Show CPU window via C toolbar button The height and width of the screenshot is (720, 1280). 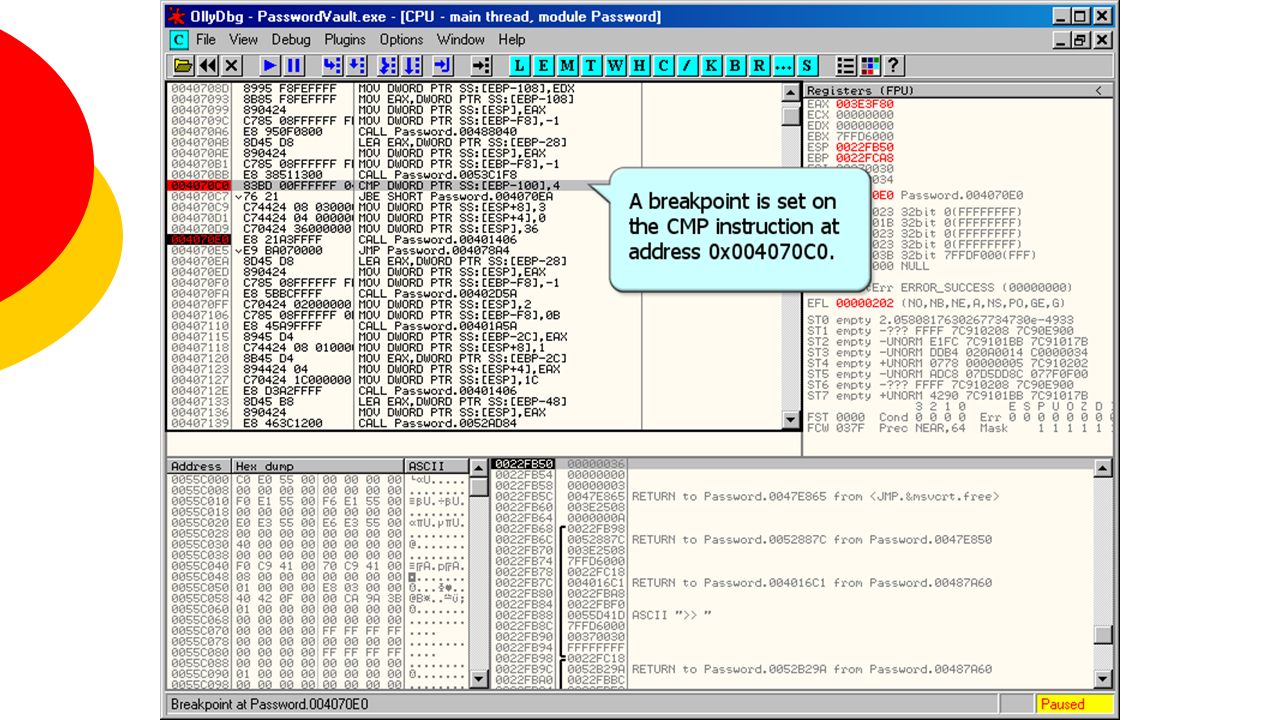coord(663,66)
